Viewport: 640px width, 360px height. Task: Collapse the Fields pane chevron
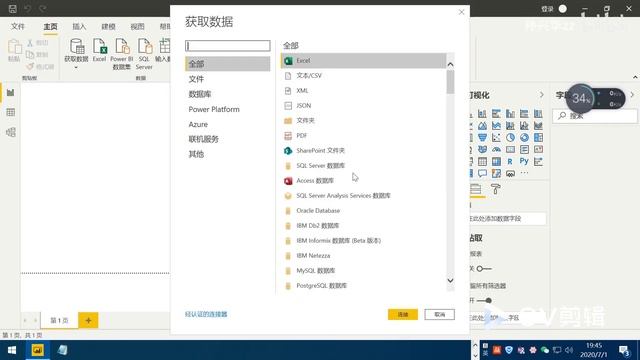632,95
